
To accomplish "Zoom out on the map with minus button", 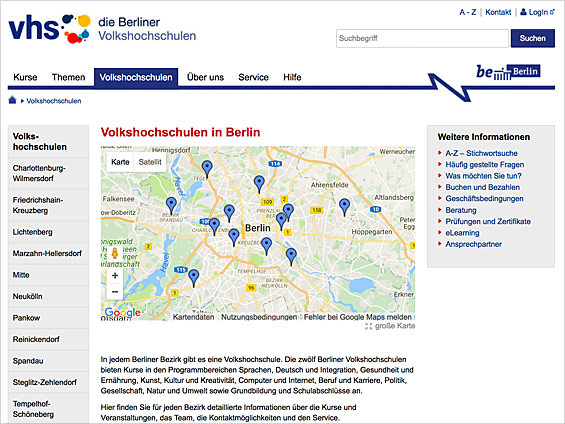I will tap(115, 291).
